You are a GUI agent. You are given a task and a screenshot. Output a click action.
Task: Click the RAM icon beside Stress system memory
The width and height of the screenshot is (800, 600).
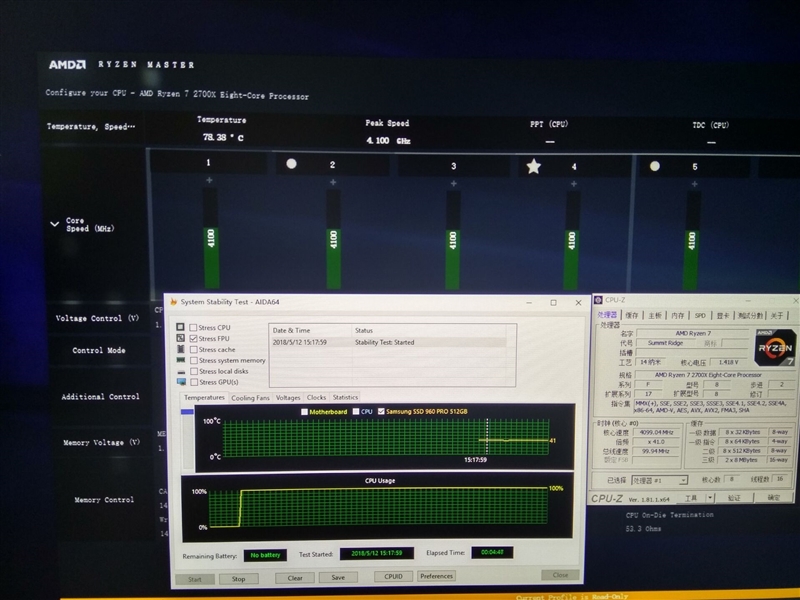pyautogui.click(x=181, y=360)
